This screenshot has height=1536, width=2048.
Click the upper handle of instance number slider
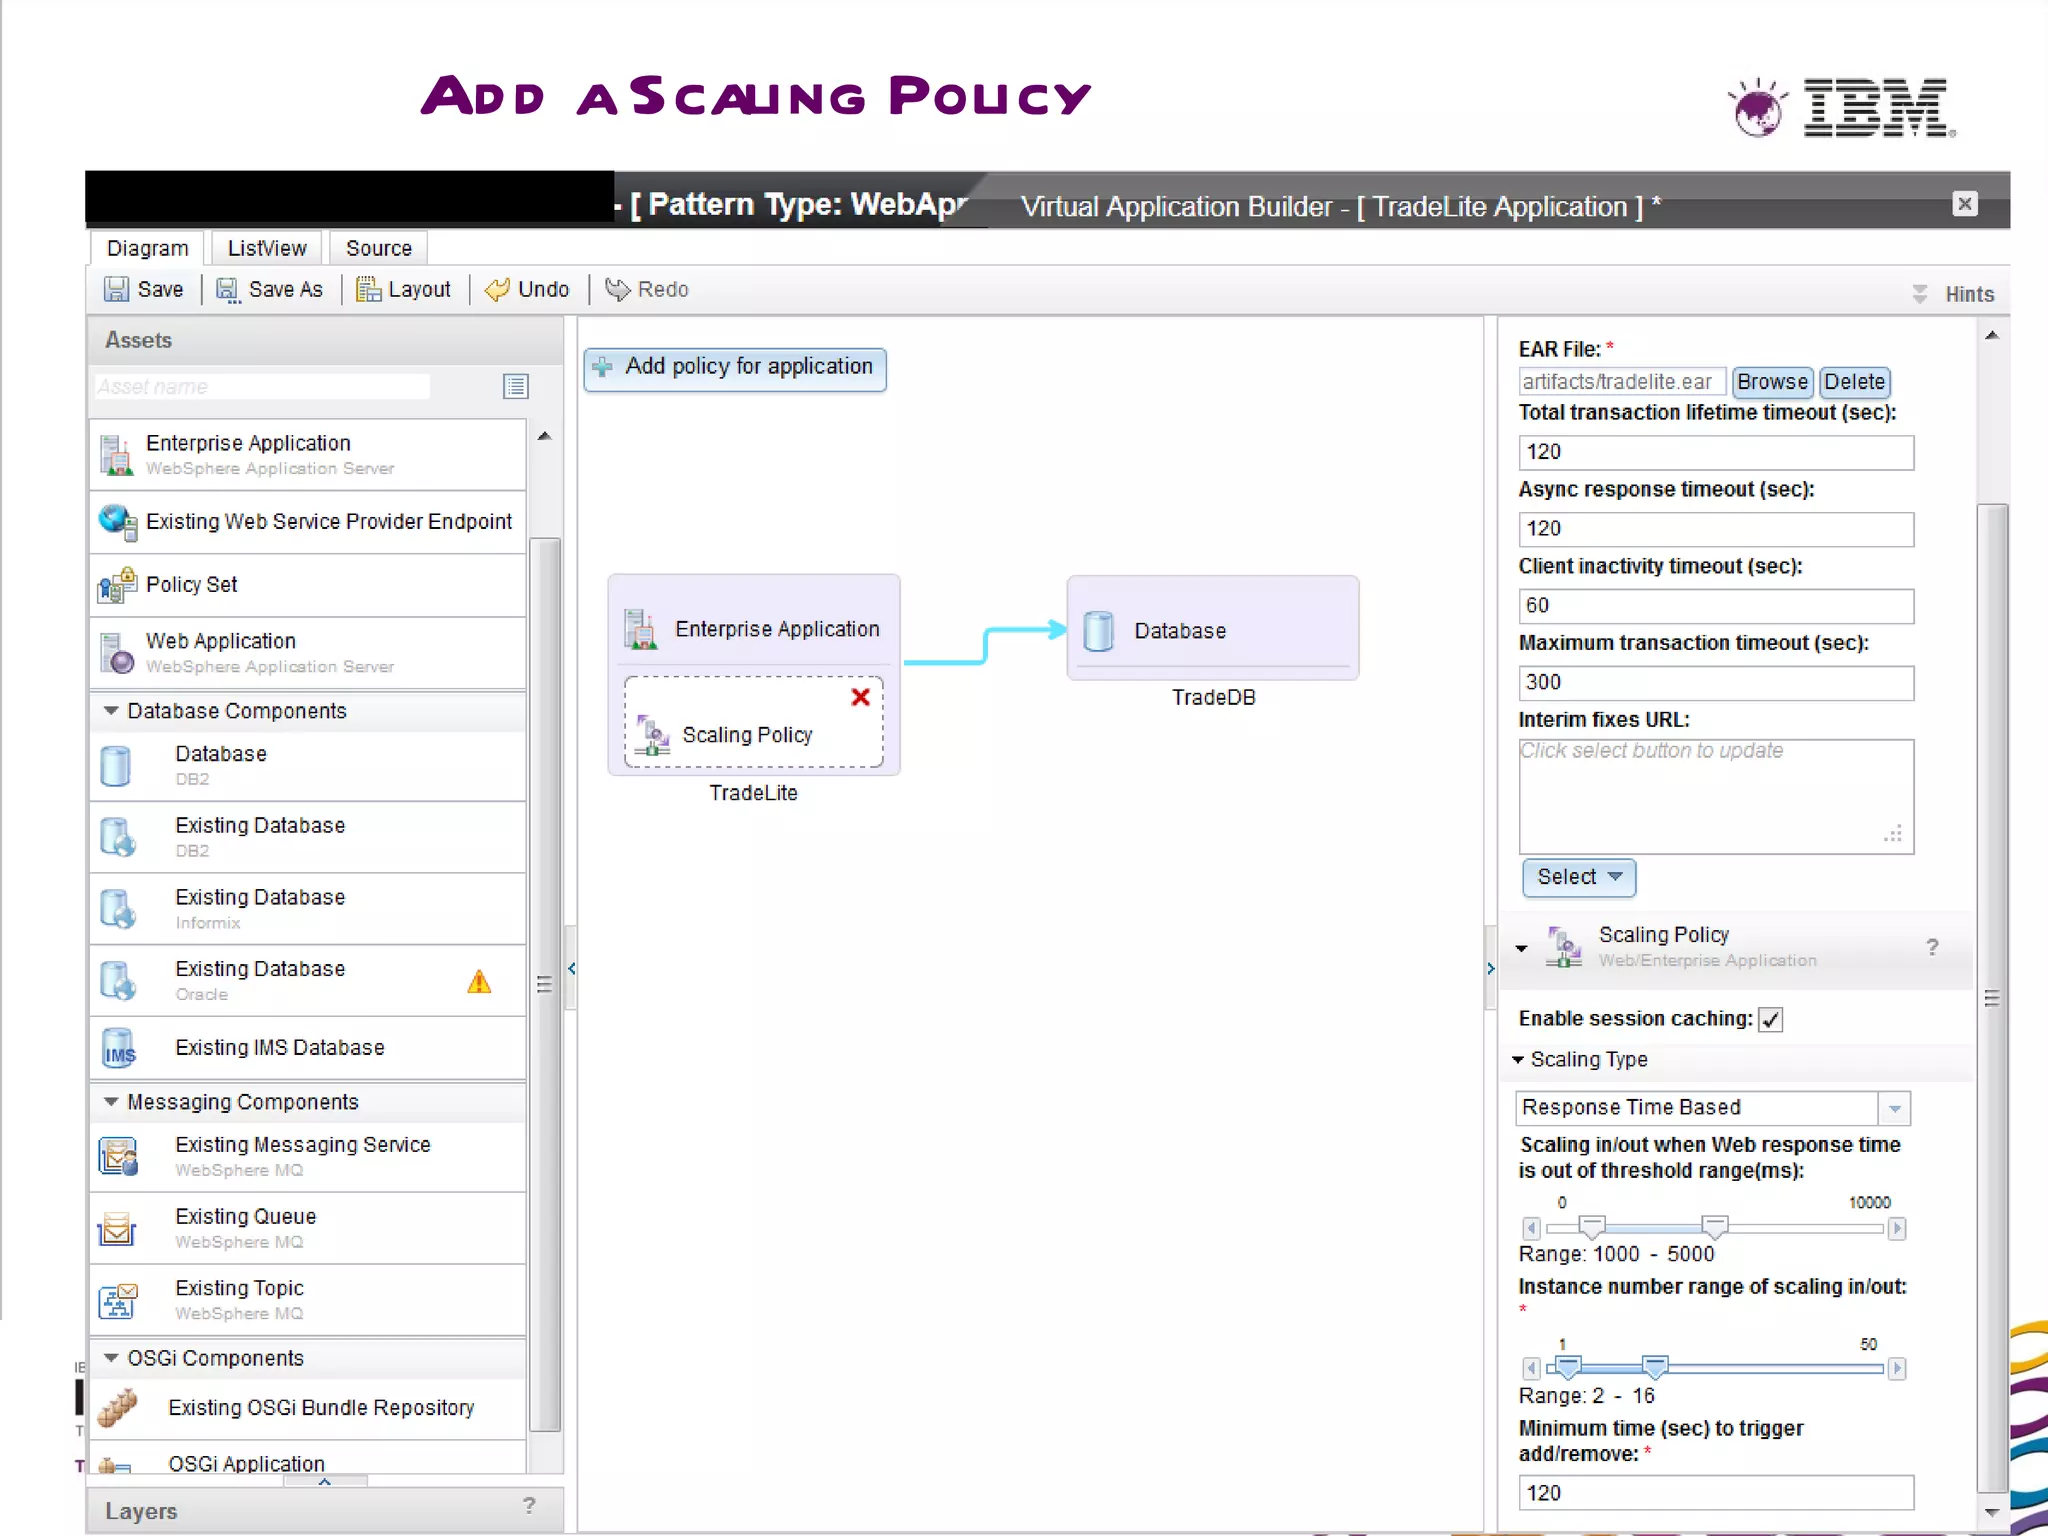tap(1655, 1367)
